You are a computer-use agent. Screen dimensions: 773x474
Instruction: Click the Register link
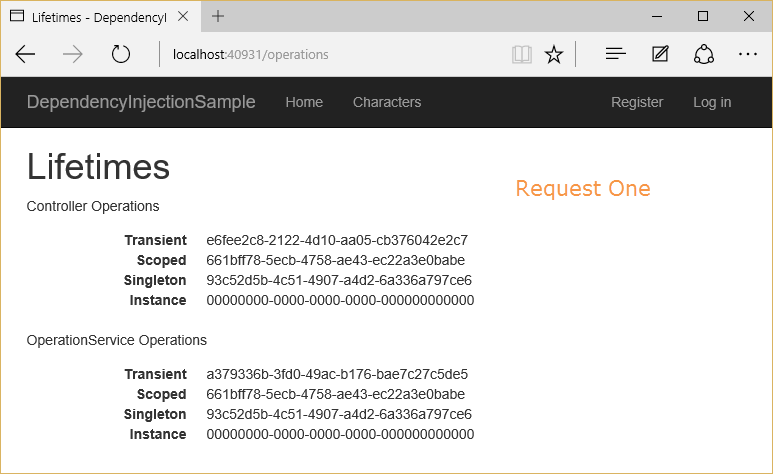click(x=637, y=102)
